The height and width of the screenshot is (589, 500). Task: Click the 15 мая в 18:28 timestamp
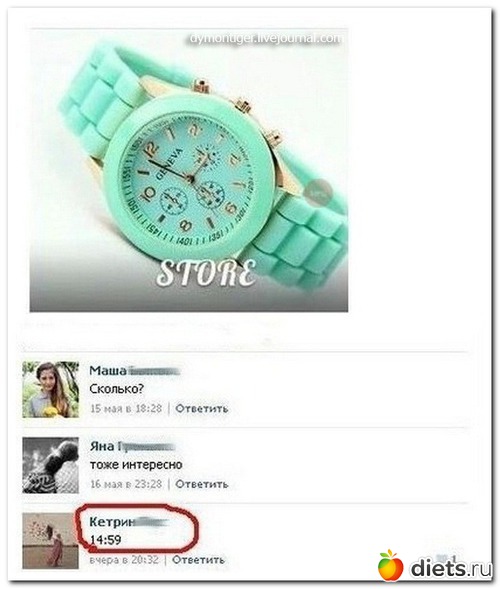pyautogui.click(x=126, y=408)
